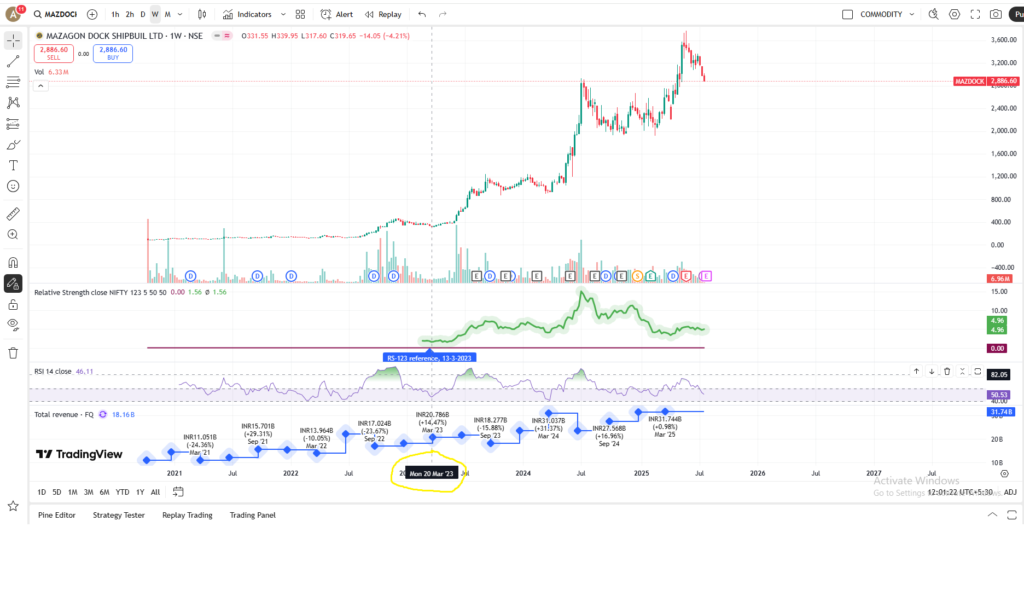This screenshot has width=1024, height=608.
Task: Set range to 3M
Action: pyautogui.click(x=88, y=492)
